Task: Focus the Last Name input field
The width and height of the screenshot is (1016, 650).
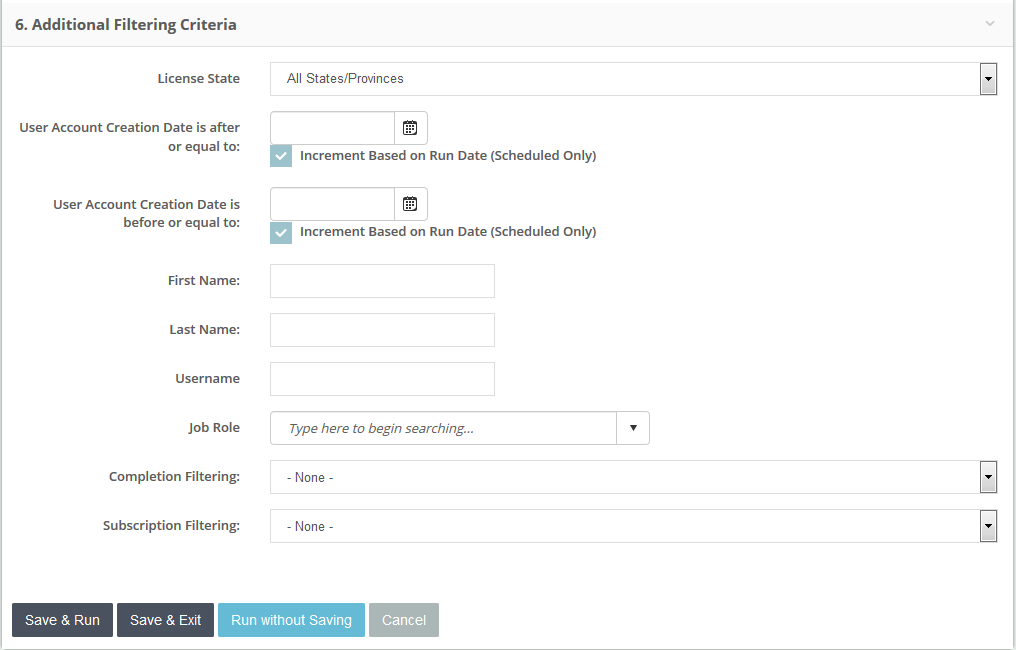Action: click(x=382, y=330)
